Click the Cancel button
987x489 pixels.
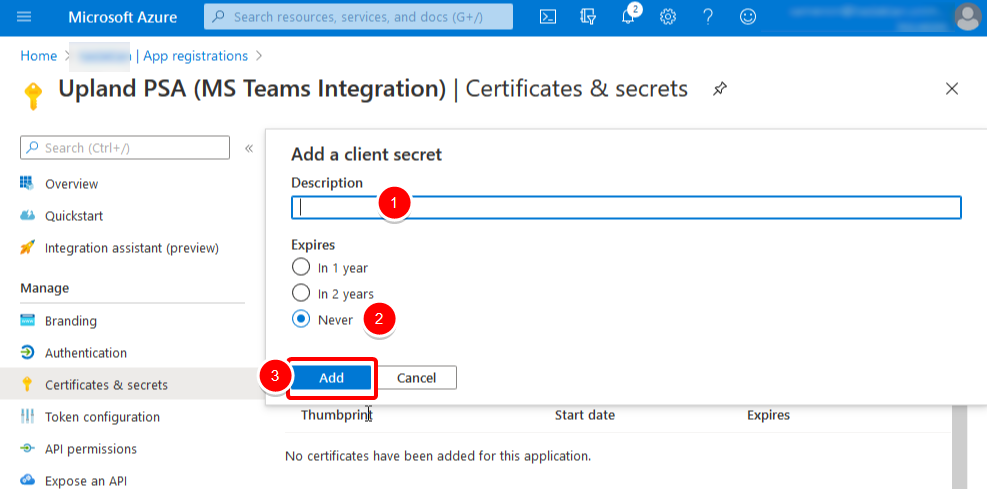[x=416, y=377]
